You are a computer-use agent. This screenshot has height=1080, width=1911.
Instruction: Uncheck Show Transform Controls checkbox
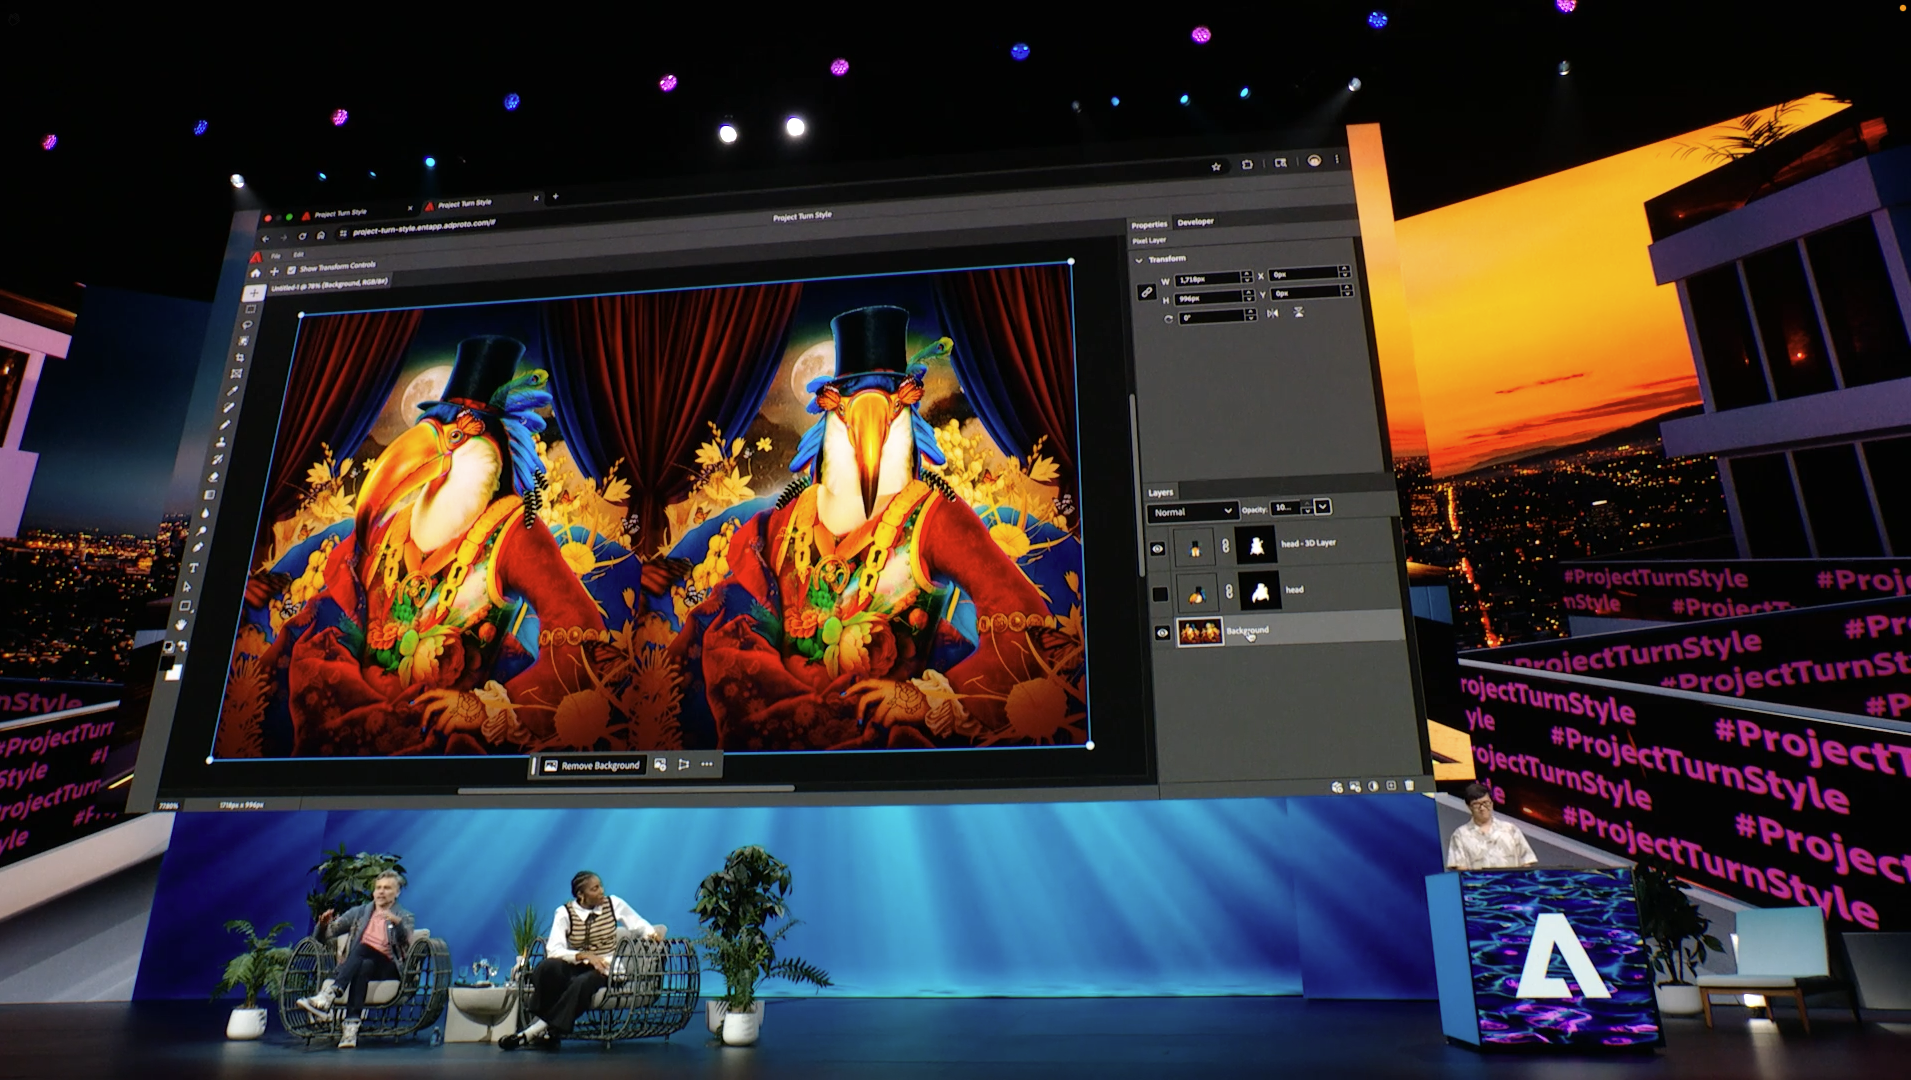[291, 270]
